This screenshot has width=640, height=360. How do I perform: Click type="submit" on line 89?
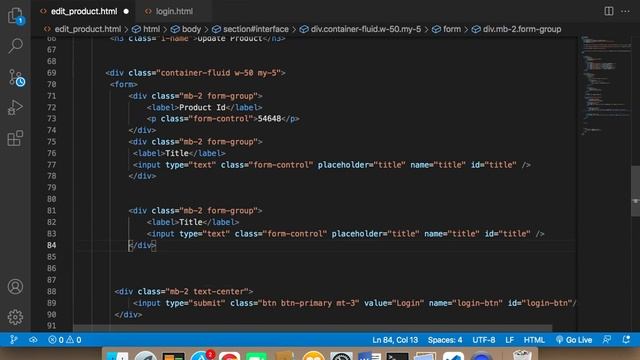click(196, 303)
